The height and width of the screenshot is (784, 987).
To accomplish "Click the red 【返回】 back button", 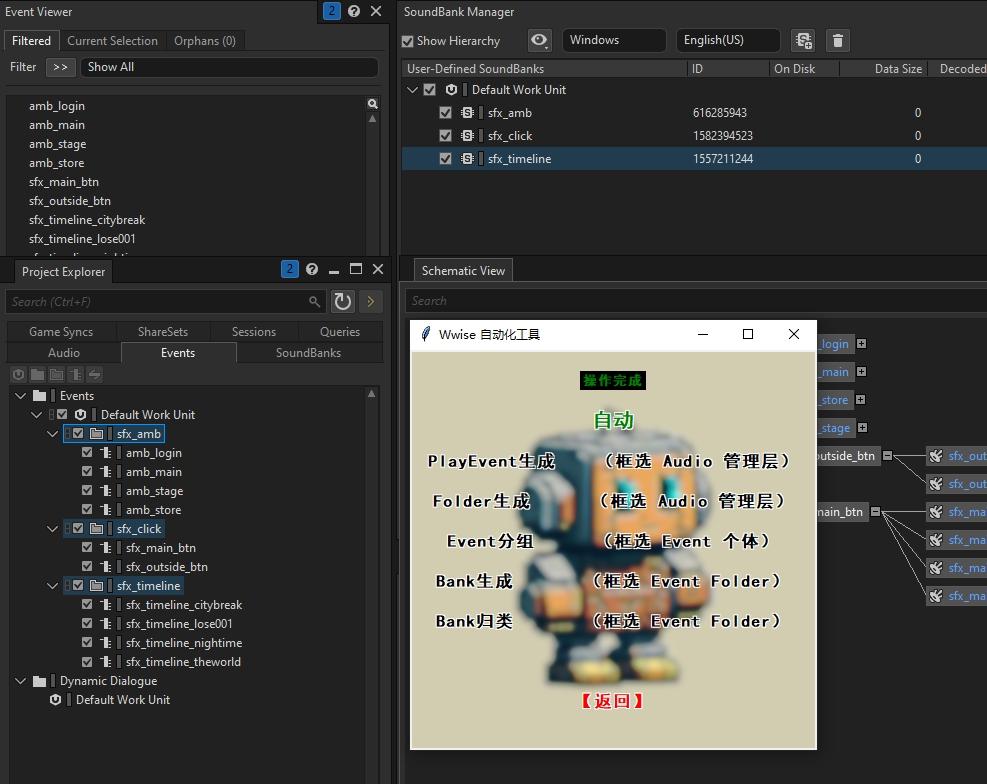I will click(612, 701).
